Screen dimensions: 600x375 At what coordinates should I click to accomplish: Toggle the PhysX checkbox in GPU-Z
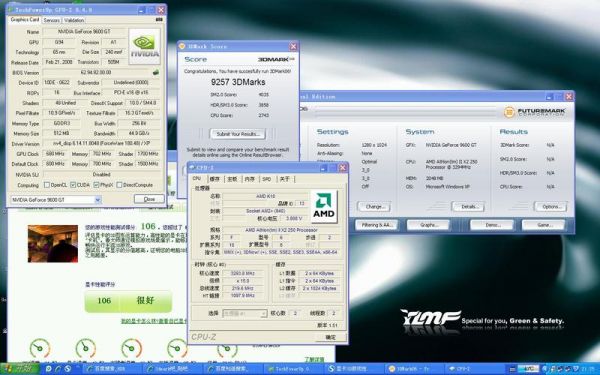tap(96, 185)
